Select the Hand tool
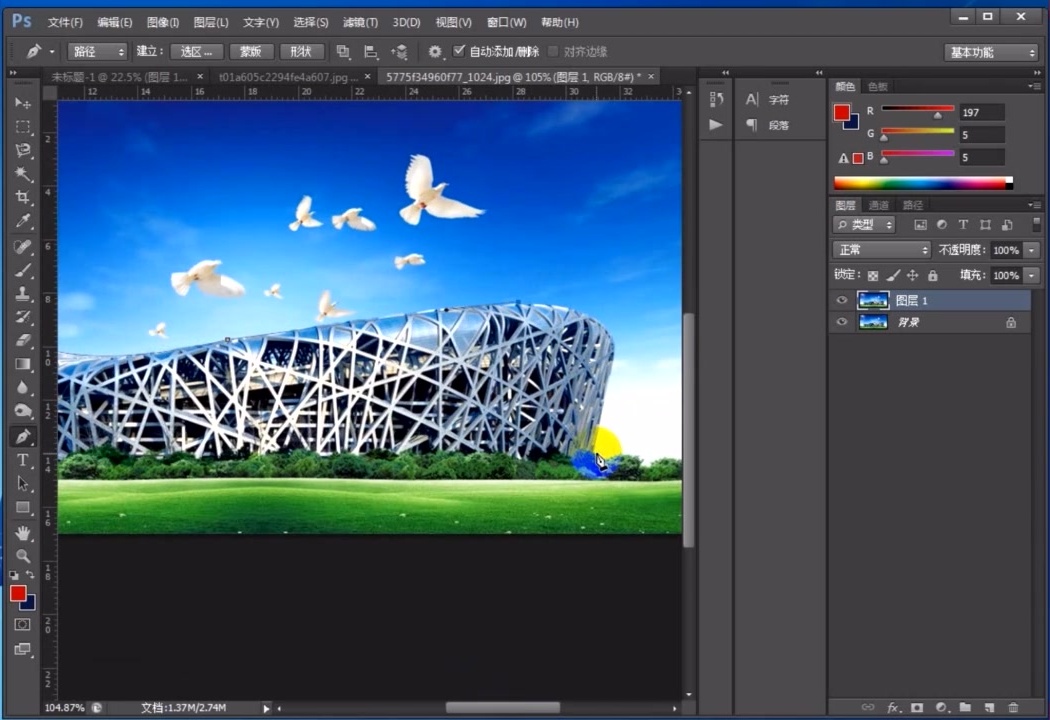 [23, 532]
